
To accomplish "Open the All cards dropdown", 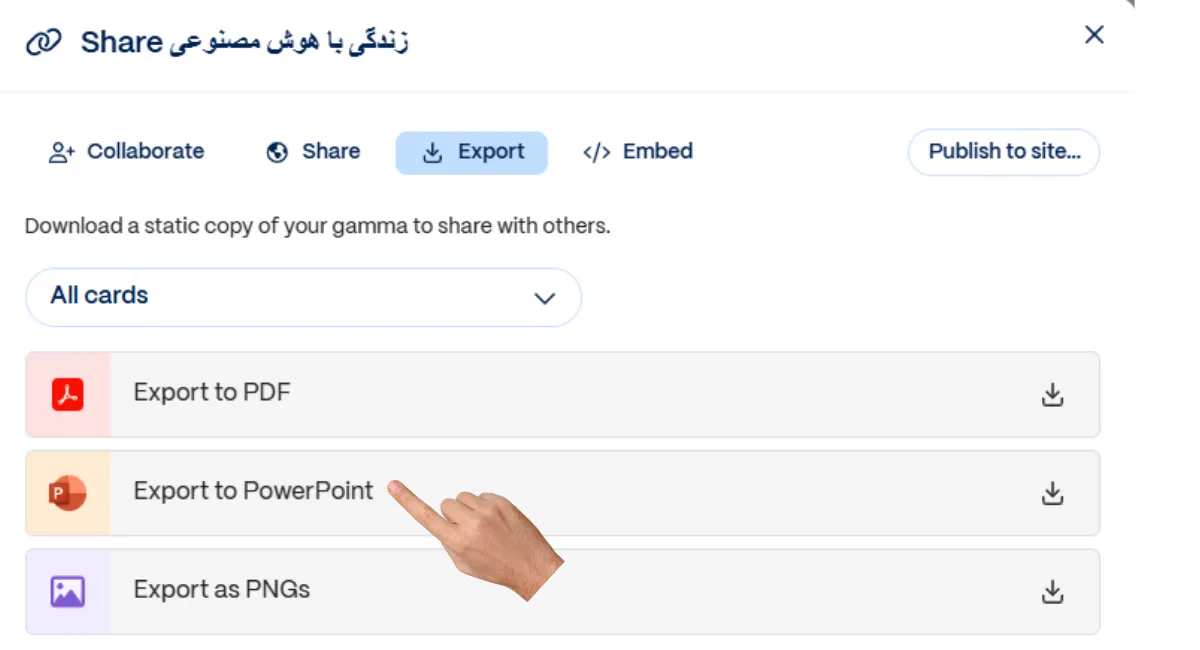I will pyautogui.click(x=303, y=297).
